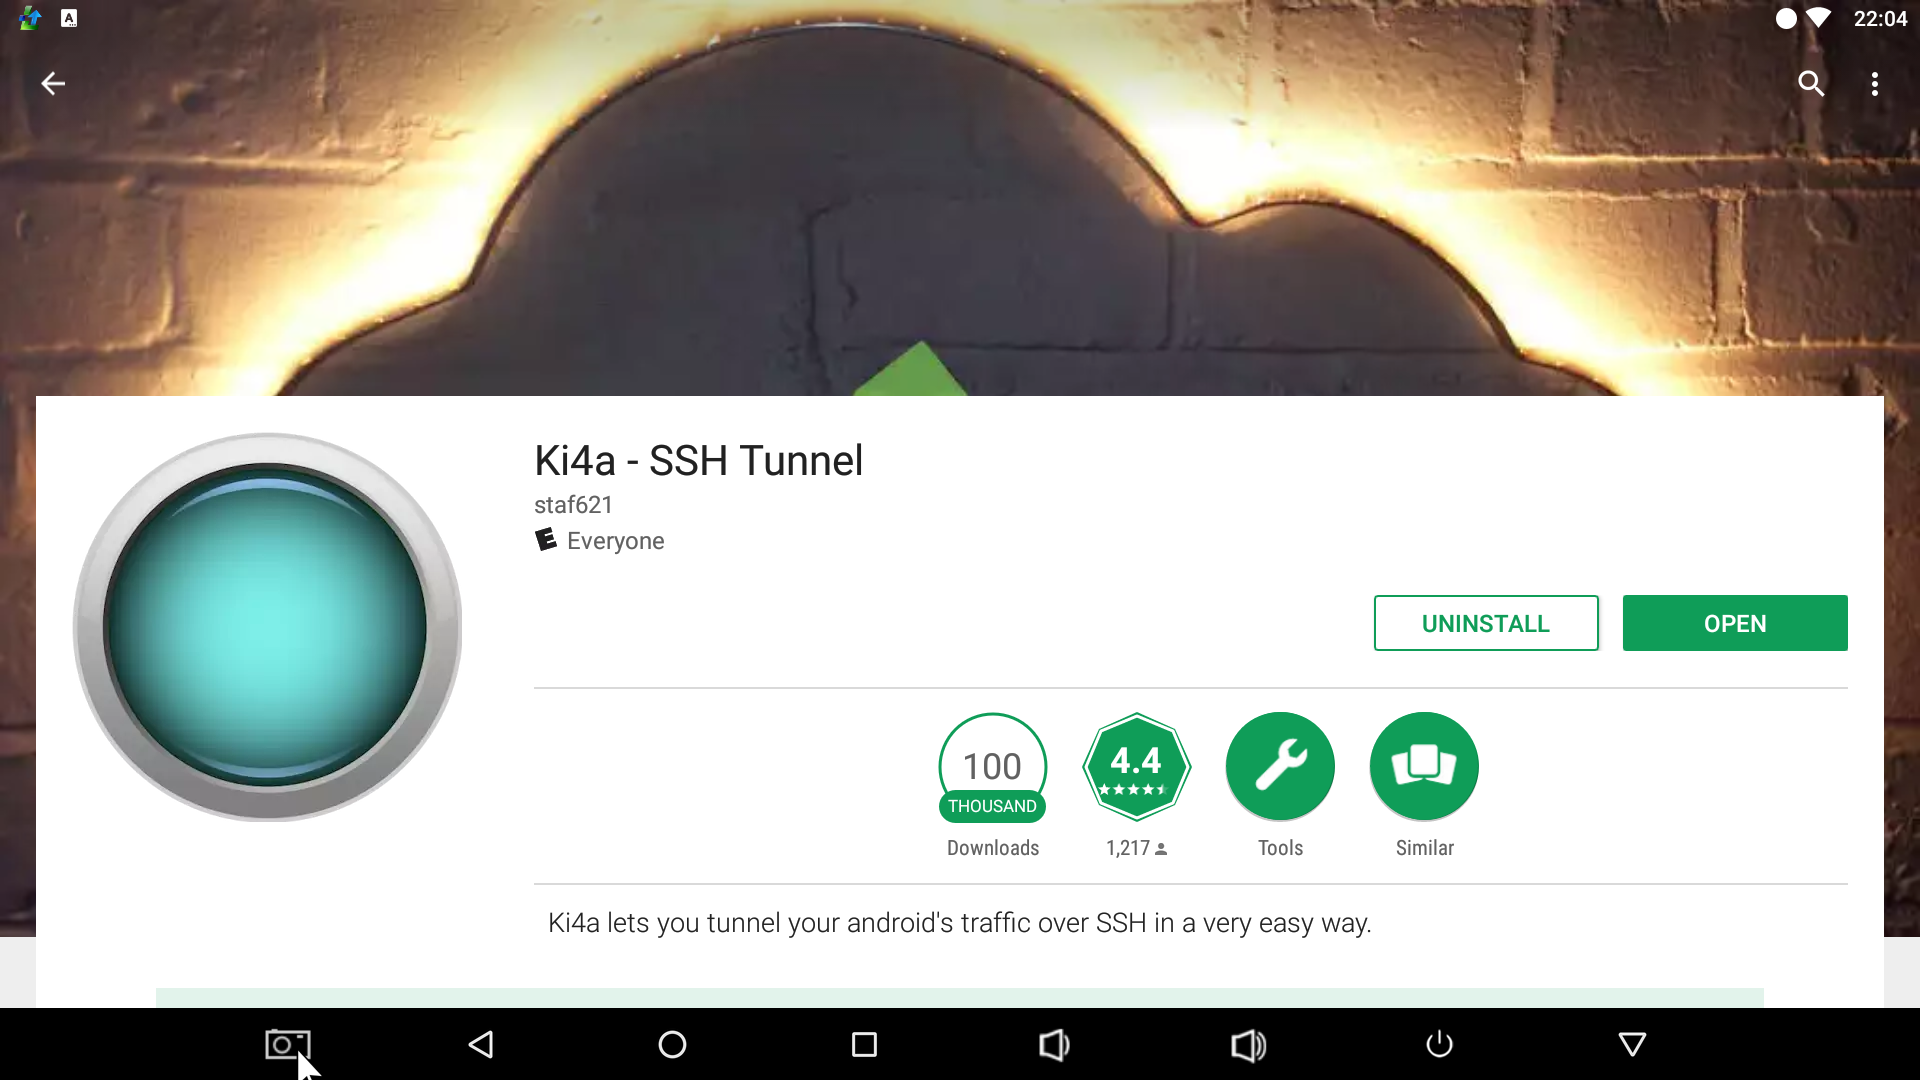Click the app logo icon
1920x1080 pixels.
(x=265, y=626)
